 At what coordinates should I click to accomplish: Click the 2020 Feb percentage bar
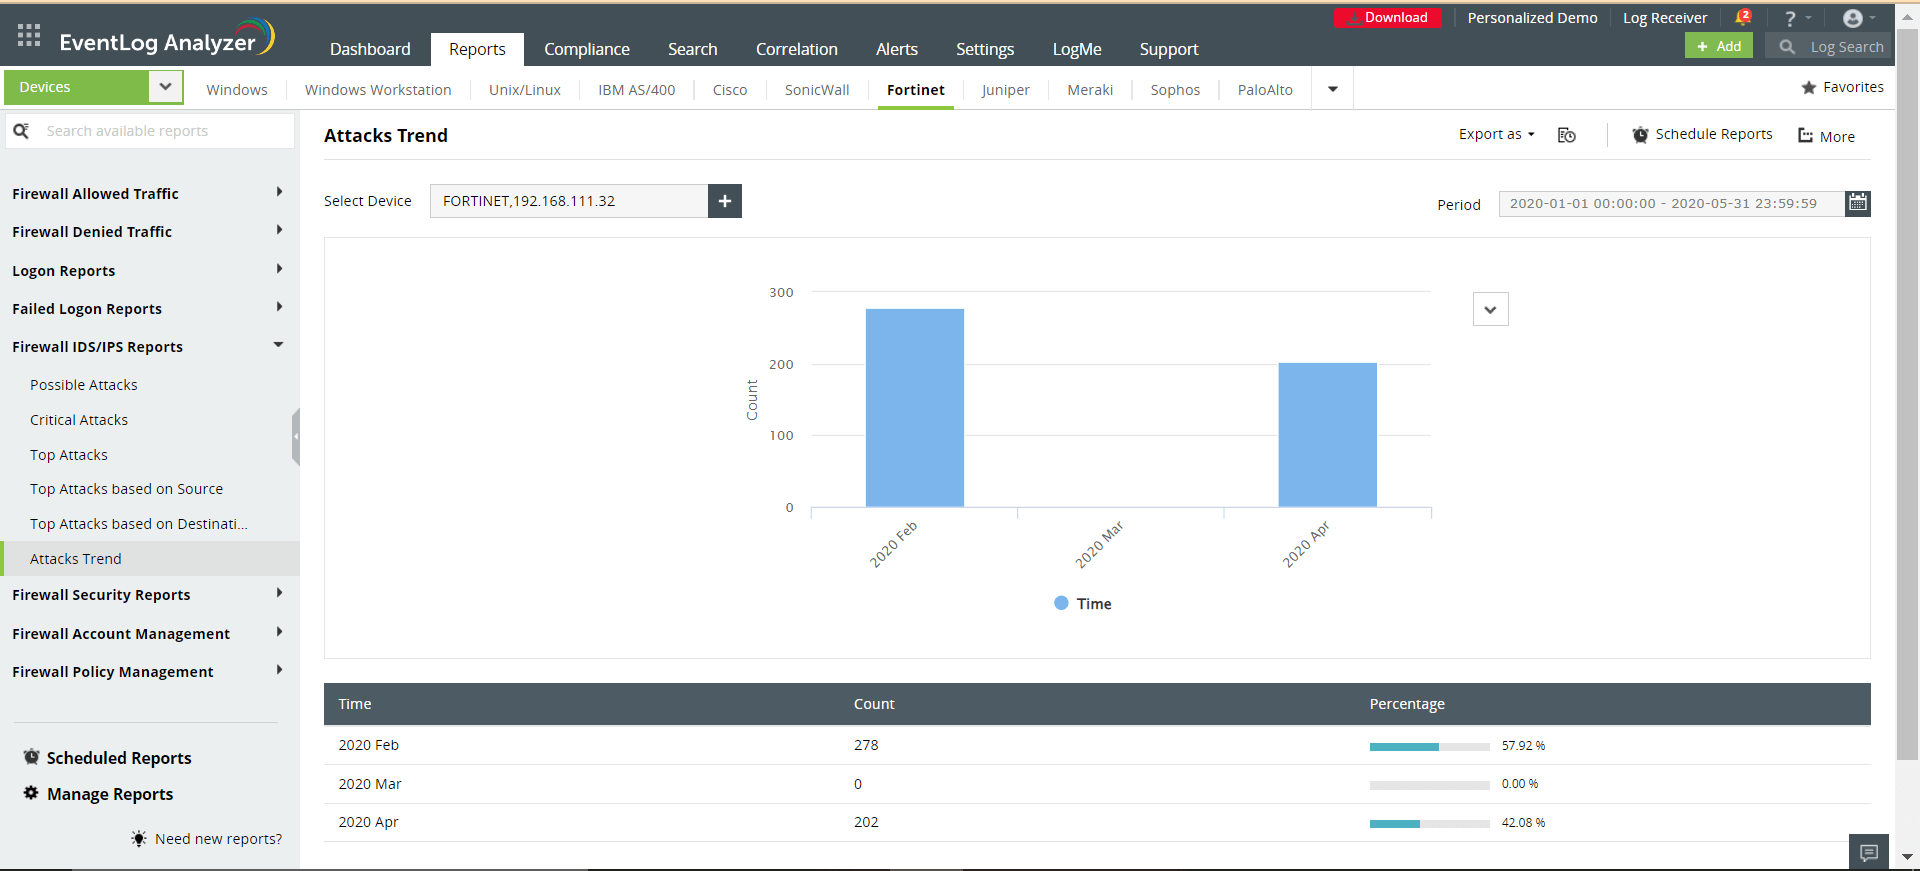pyautogui.click(x=1430, y=746)
